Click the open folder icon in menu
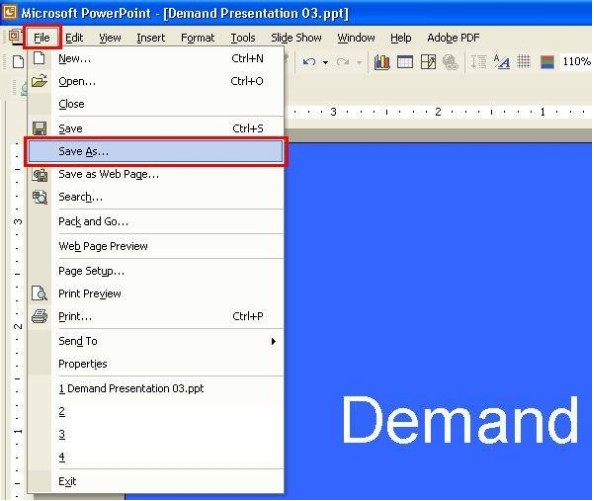This screenshot has width=594, height=501. click(x=39, y=81)
